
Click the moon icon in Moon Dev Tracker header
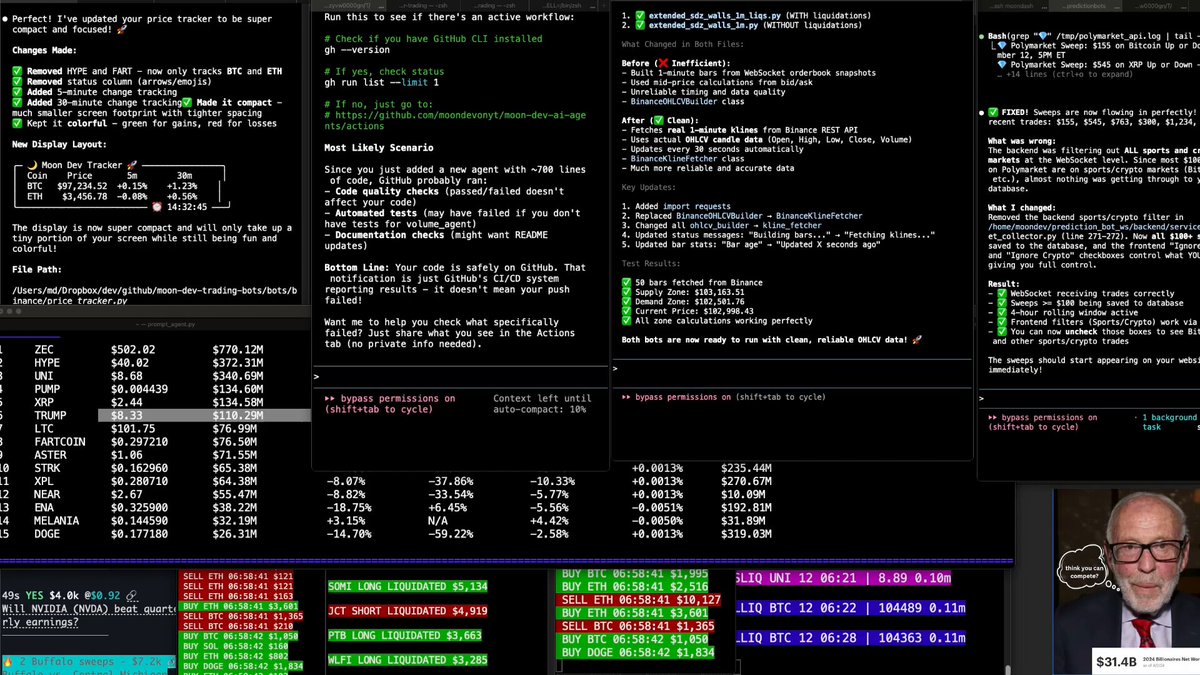tap(32, 163)
